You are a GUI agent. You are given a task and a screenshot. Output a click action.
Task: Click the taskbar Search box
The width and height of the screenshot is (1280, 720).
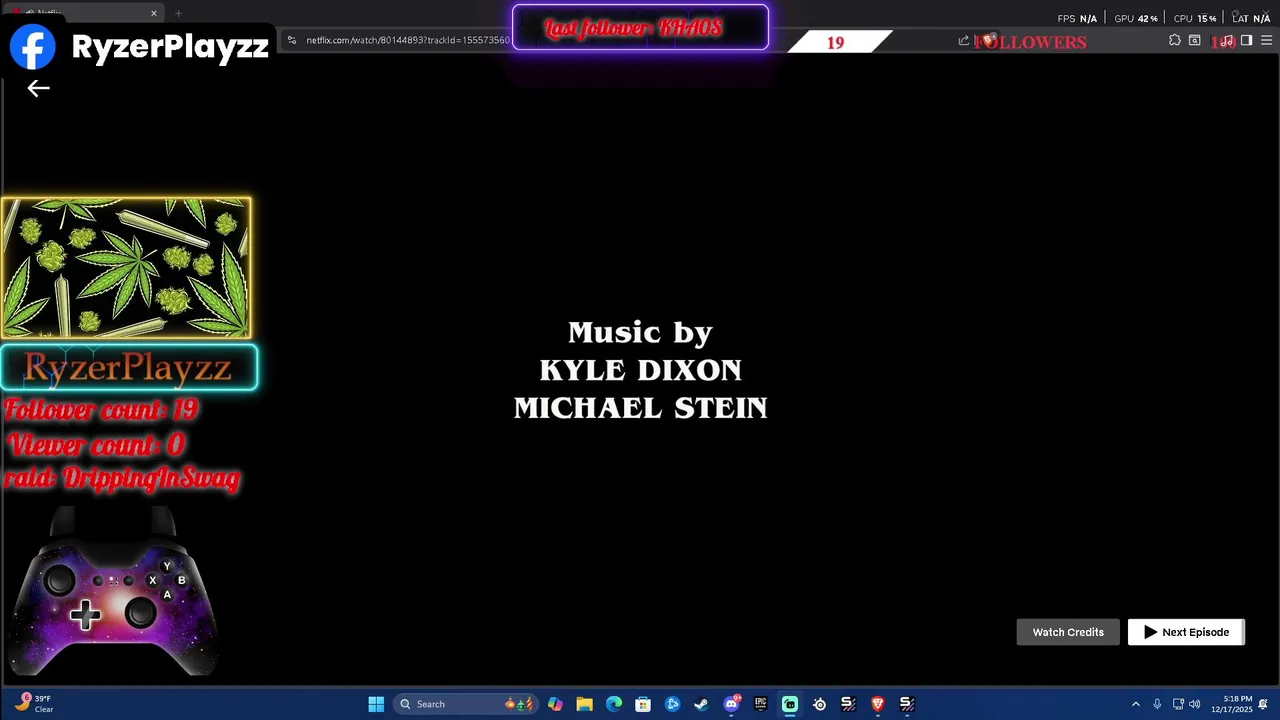pyautogui.click(x=466, y=704)
